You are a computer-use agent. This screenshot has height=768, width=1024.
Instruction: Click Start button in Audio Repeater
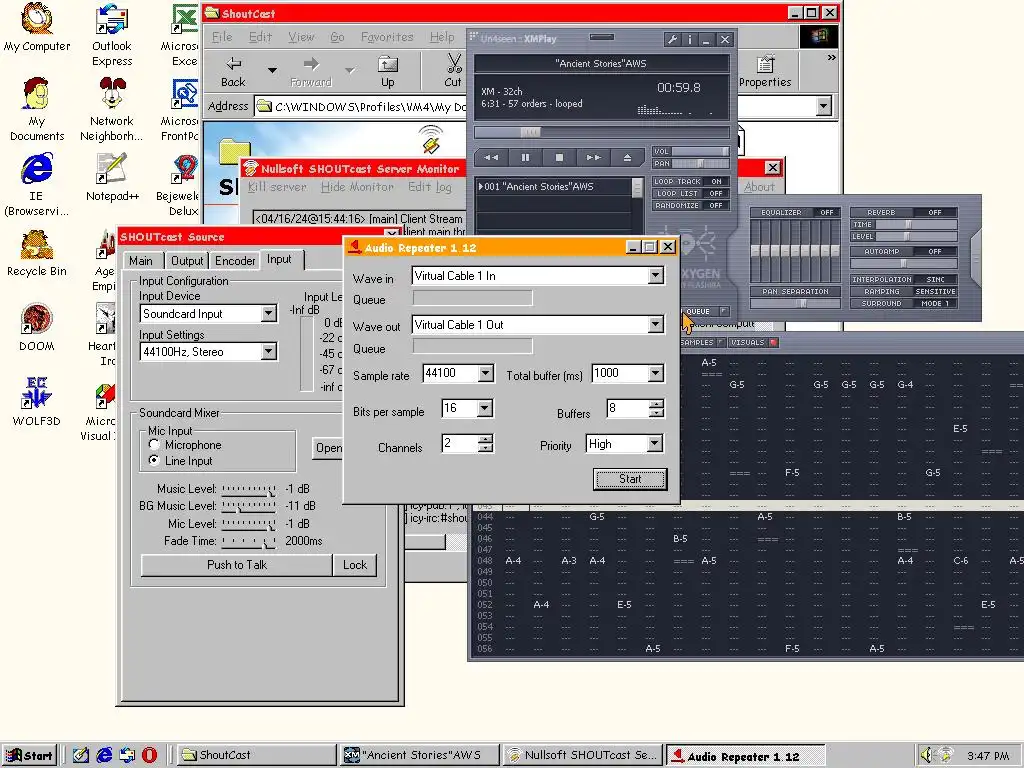click(630, 479)
